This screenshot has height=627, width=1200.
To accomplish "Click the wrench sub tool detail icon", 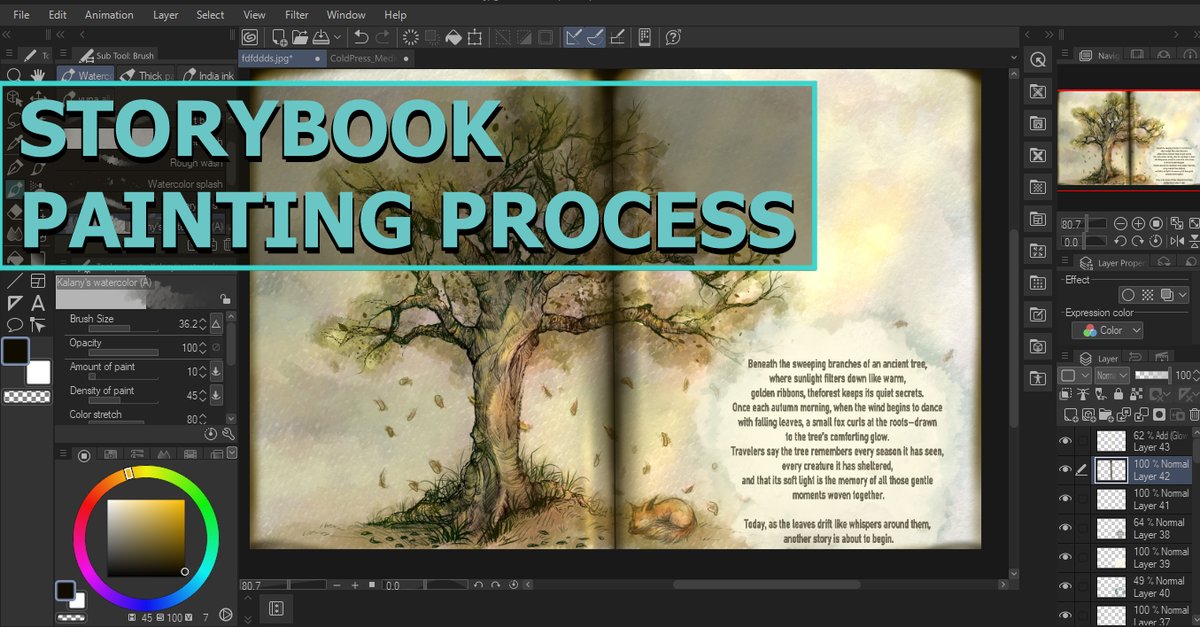I will (228, 434).
